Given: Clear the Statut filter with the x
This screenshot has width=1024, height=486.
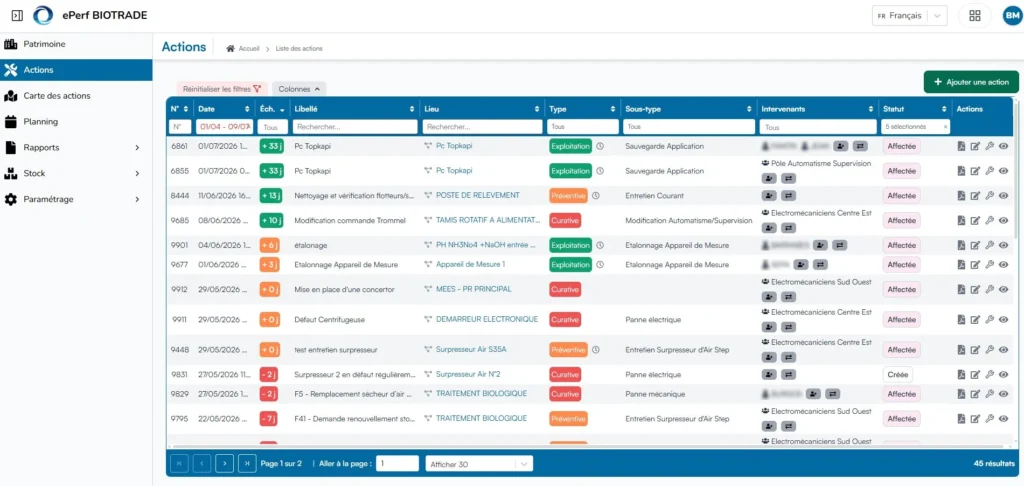Looking at the screenshot, I should (945, 127).
